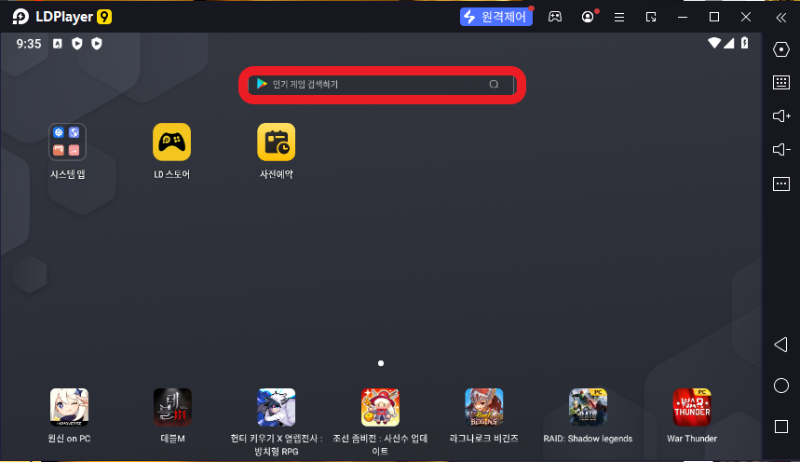The image size is (800, 462).
Task: Click the gamepad icon in title bar
Action: point(555,17)
